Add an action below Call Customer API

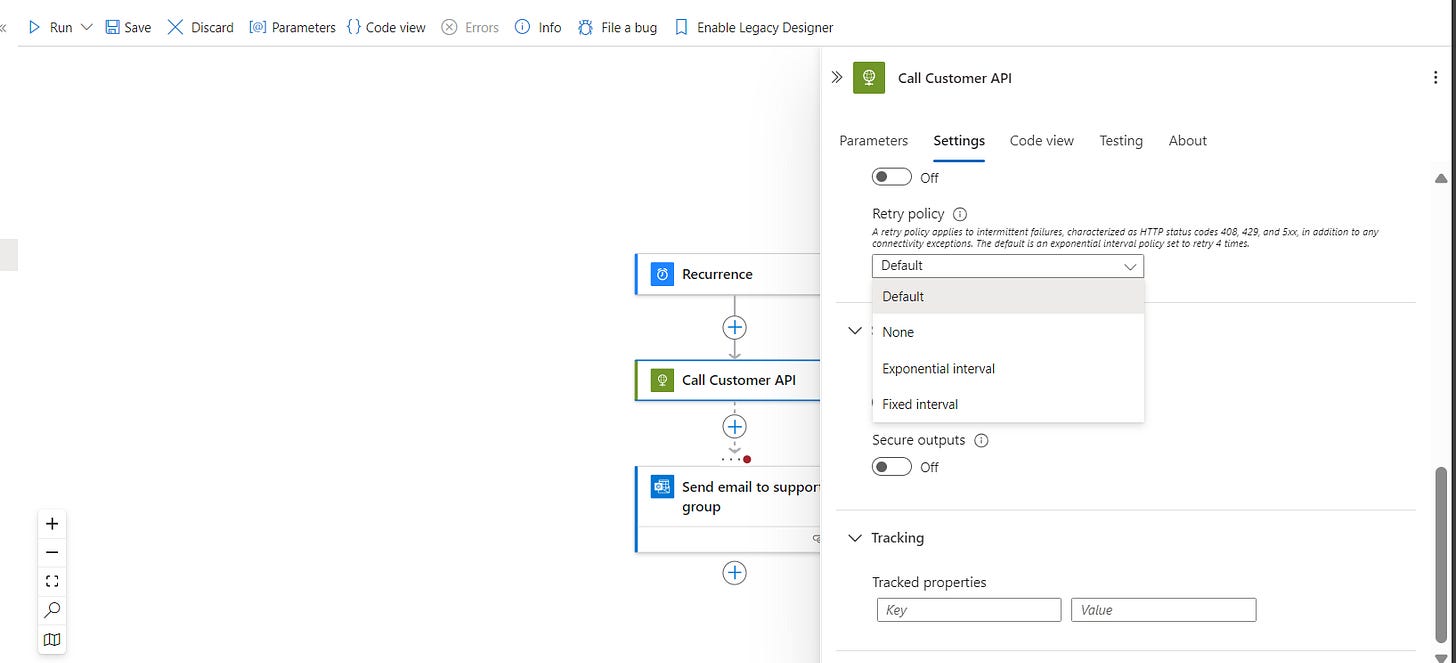[x=735, y=425]
